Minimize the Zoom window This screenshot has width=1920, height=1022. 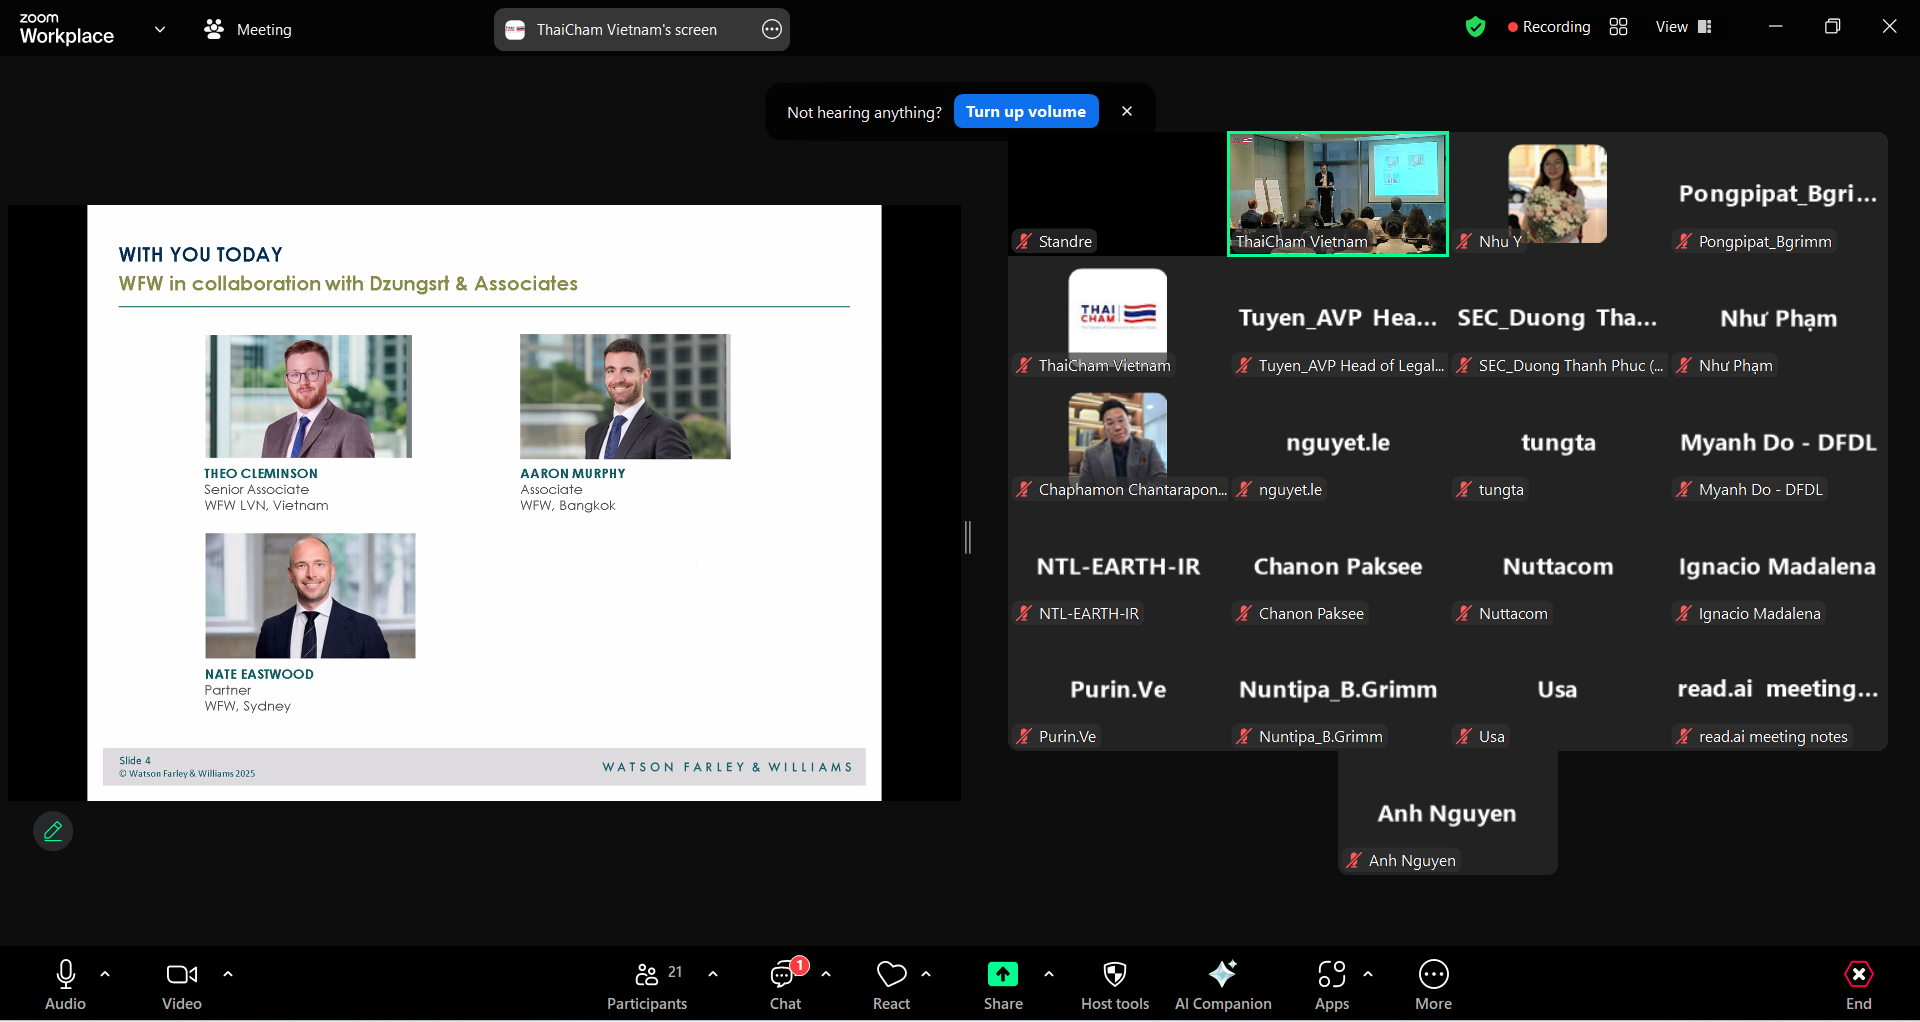pyautogui.click(x=1776, y=27)
